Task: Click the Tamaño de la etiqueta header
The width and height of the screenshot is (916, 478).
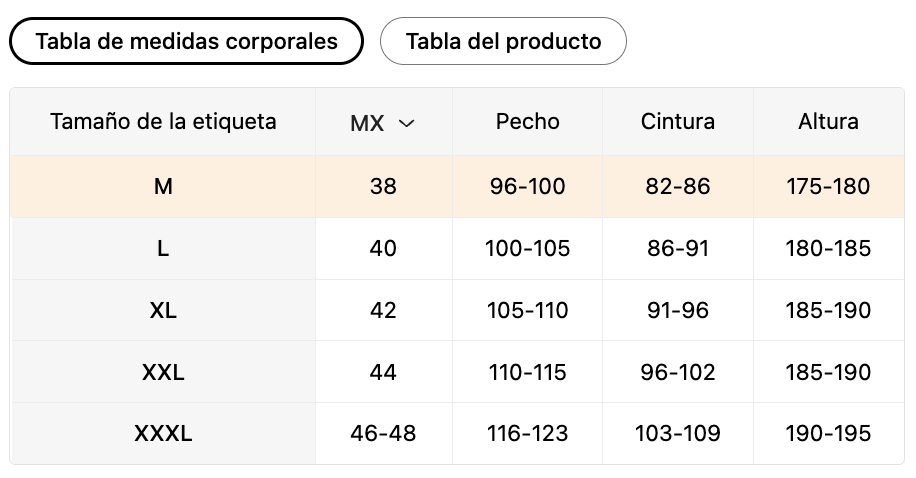Action: coord(163,122)
